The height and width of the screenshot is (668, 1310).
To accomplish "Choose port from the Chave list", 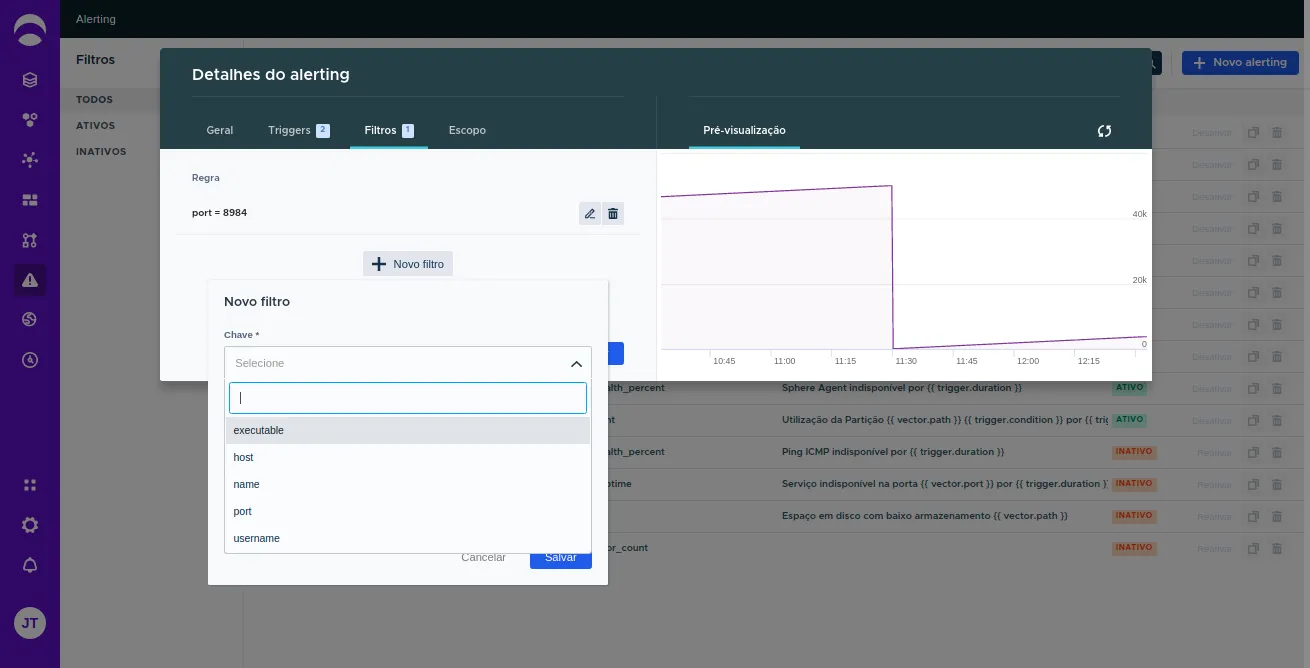I will click(408, 511).
